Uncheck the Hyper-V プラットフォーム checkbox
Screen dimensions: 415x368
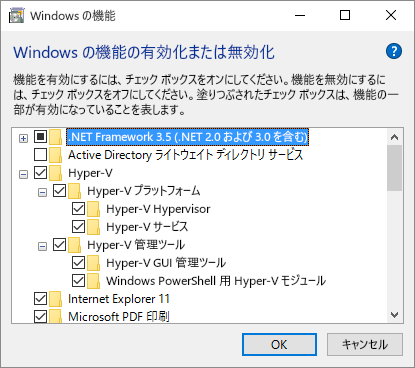59,191
